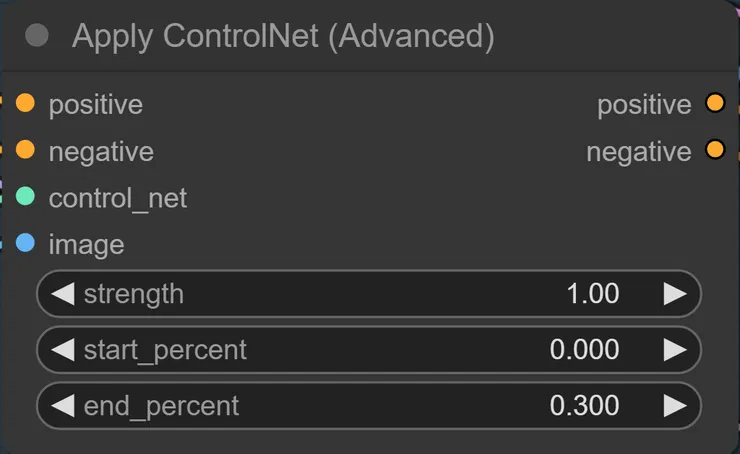
Task: Click the start_percent value 0.000
Action: 584,349
